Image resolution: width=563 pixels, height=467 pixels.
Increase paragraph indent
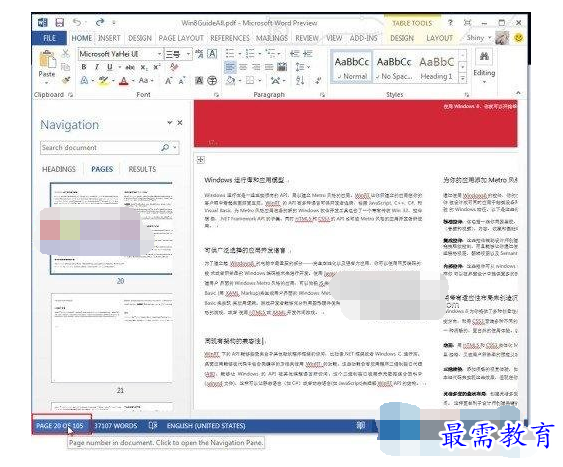click(308, 54)
